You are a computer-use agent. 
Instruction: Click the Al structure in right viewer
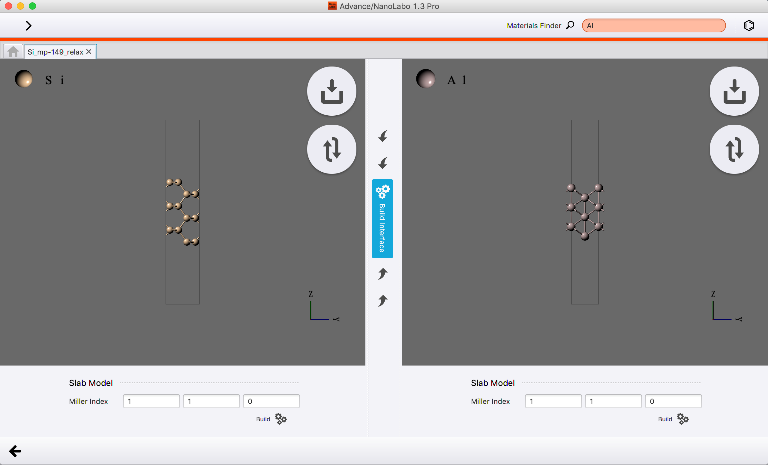pyautogui.click(x=585, y=212)
